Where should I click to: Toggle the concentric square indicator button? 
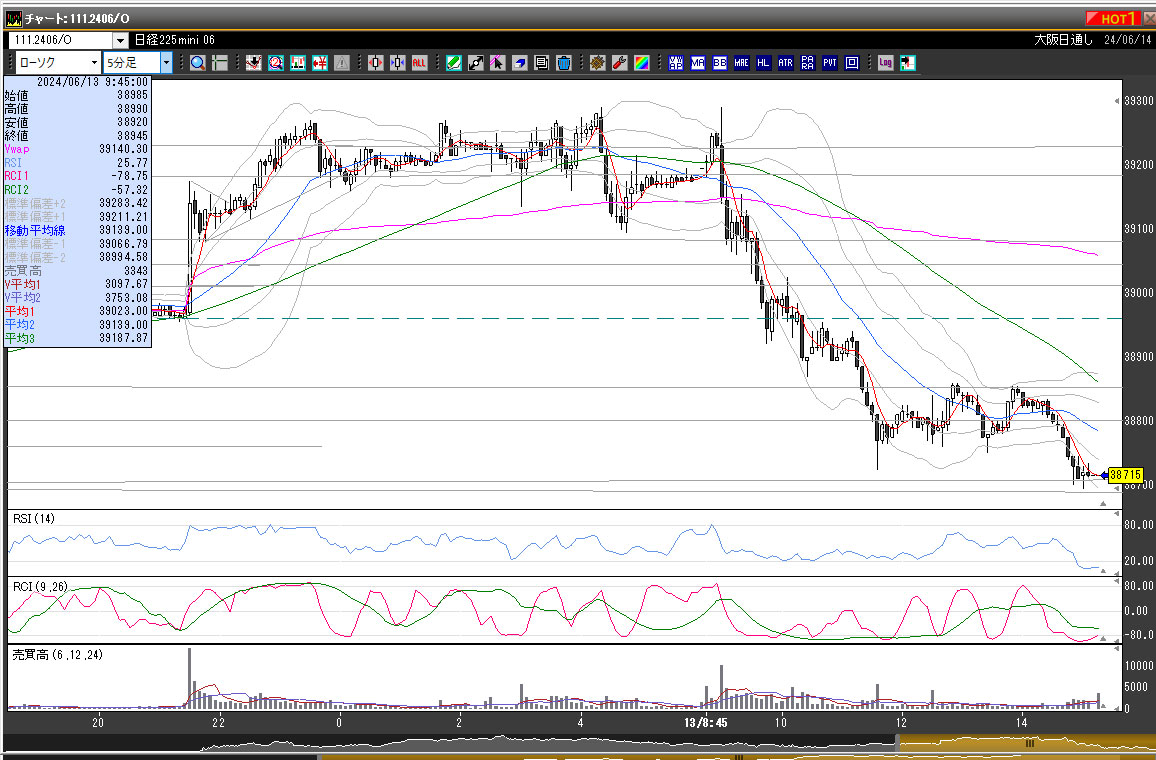(x=852, y=63)
